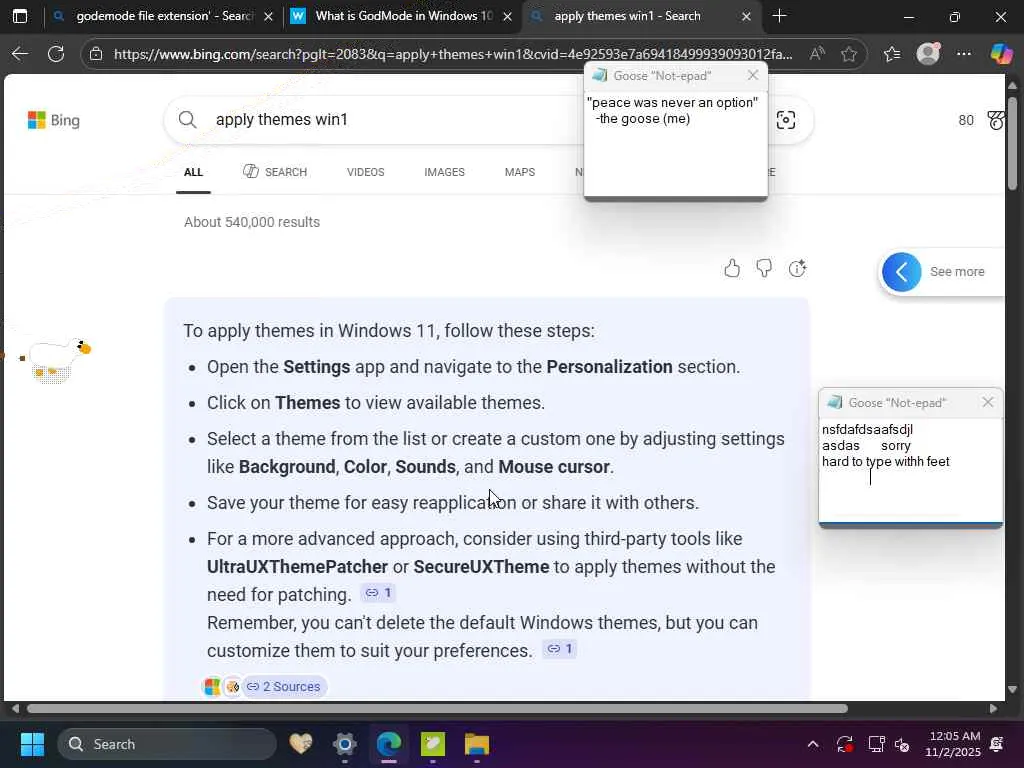Open the green notes app in taskbar
This screenshot has height=768, width=1024.
(x=432, y=744)
